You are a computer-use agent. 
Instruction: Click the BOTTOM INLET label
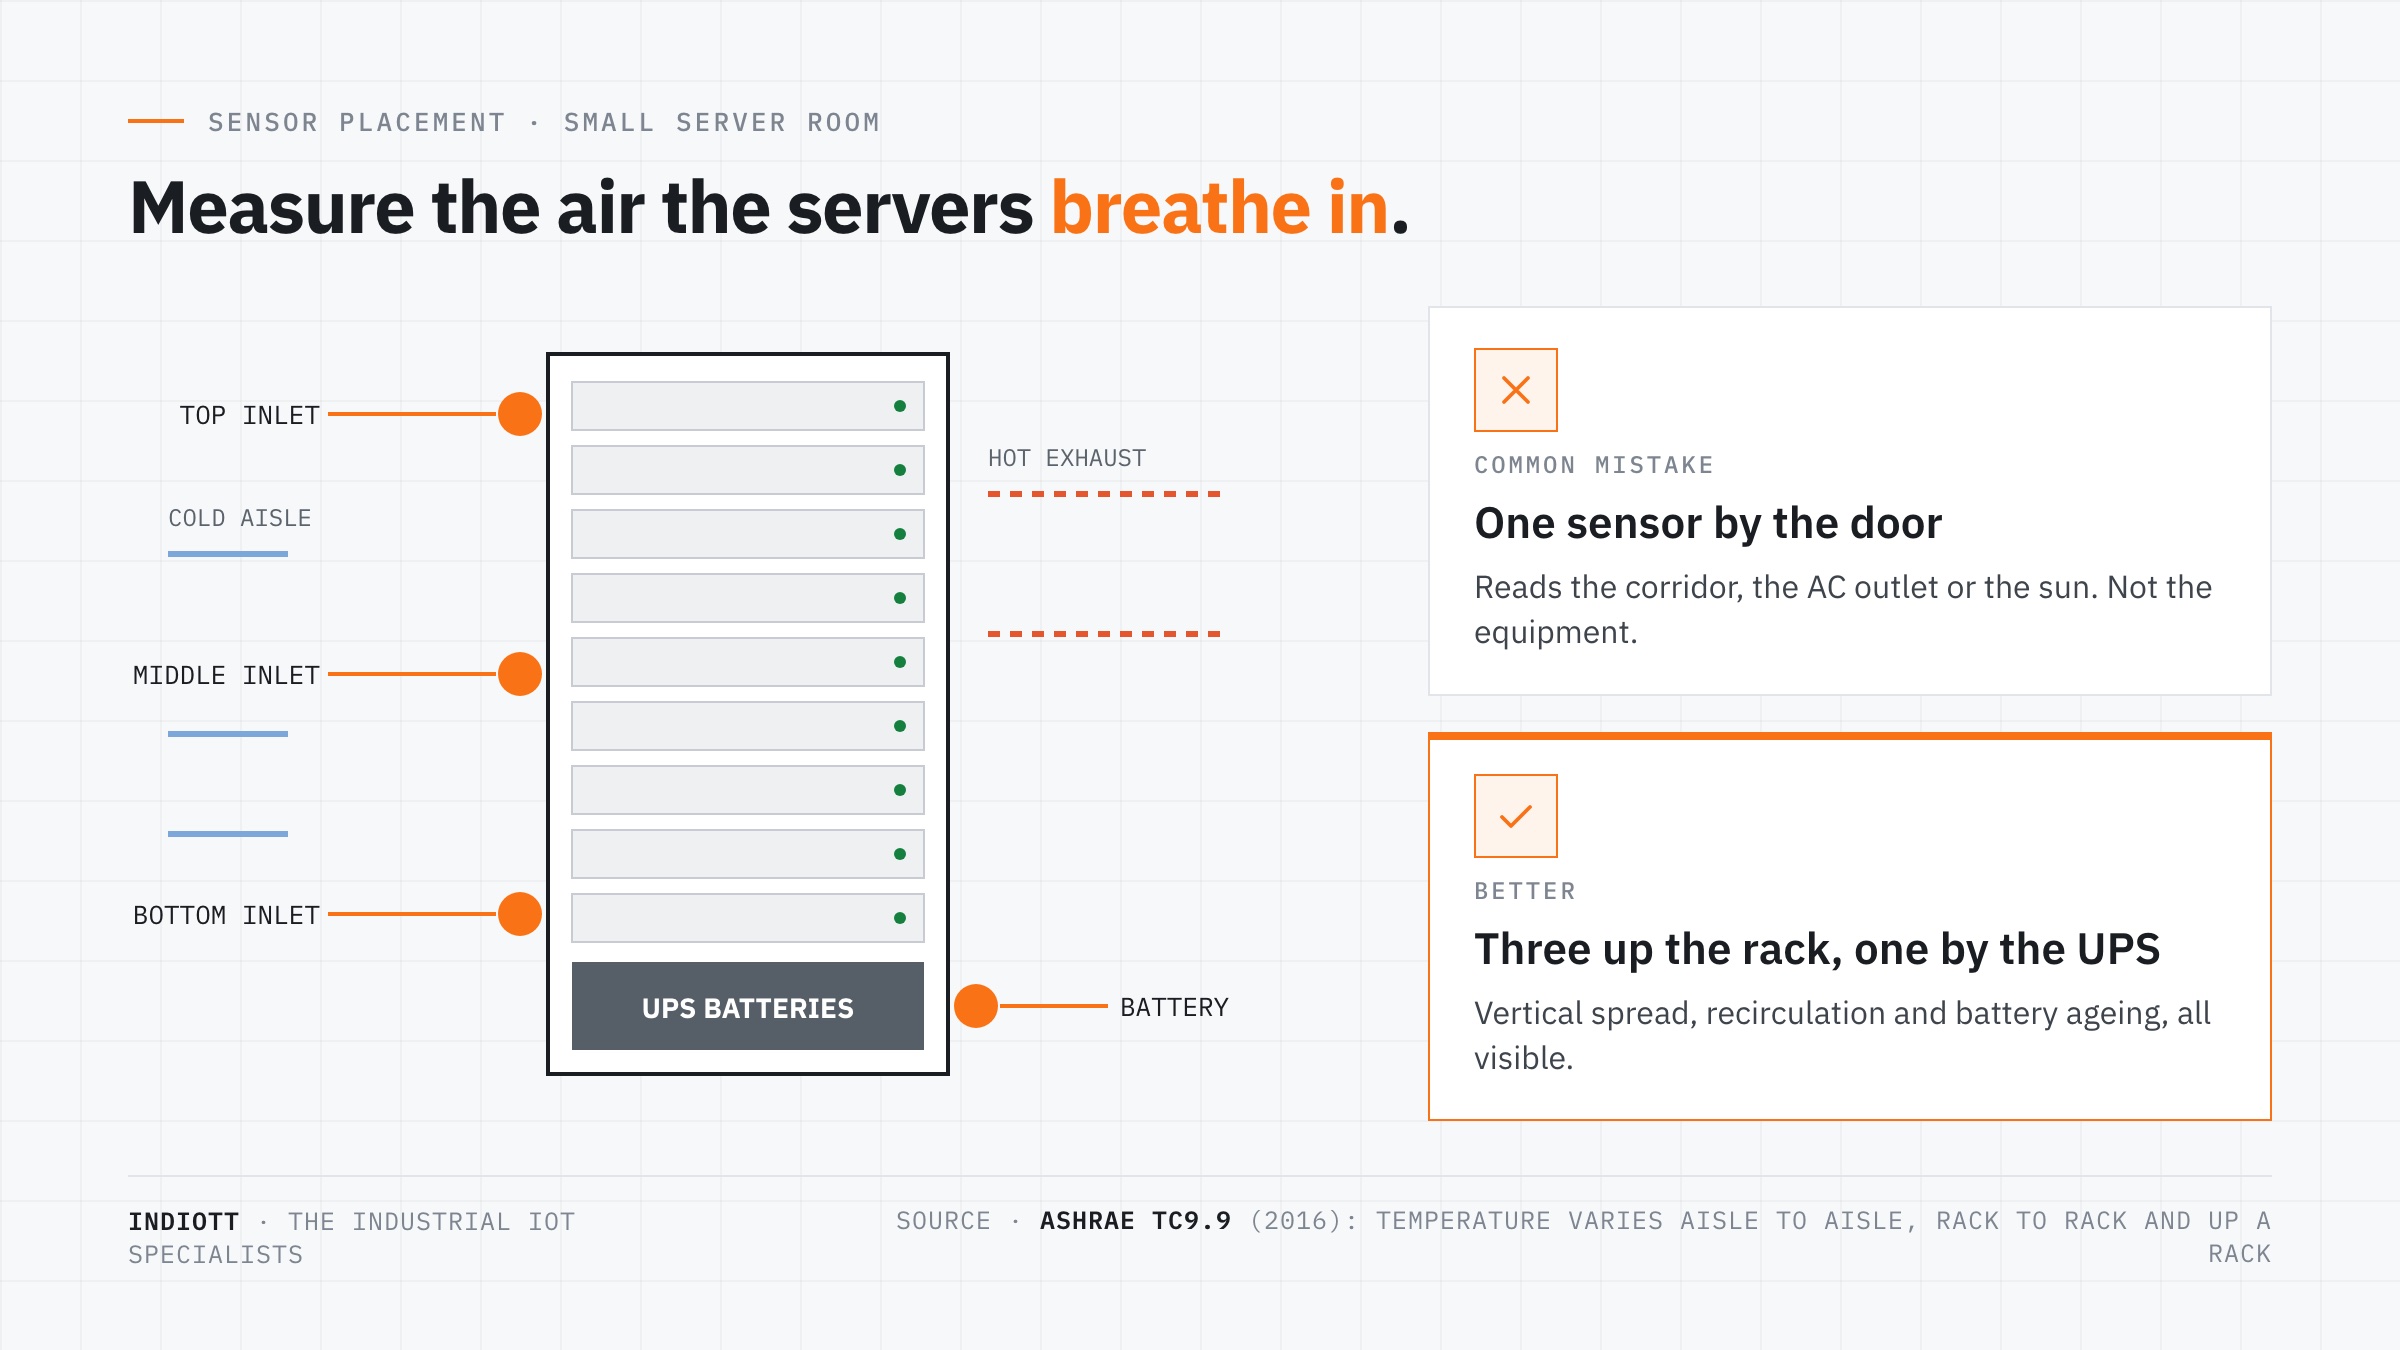pos(227,915)
